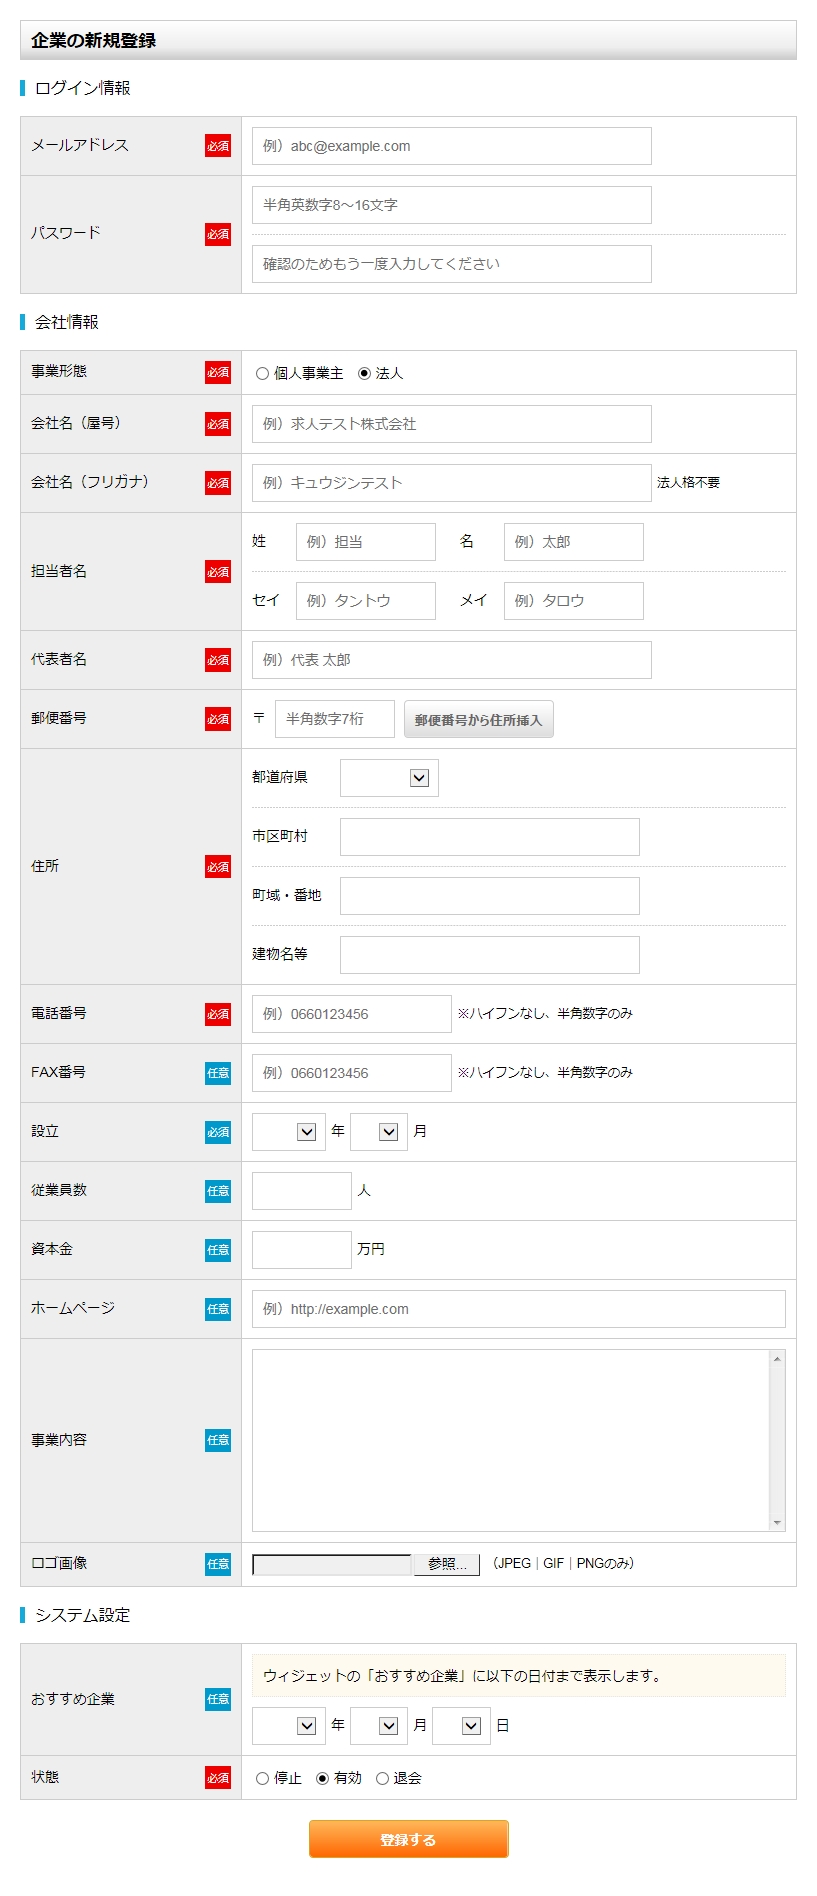Focus the password confirmation field

tap(452, 264)
